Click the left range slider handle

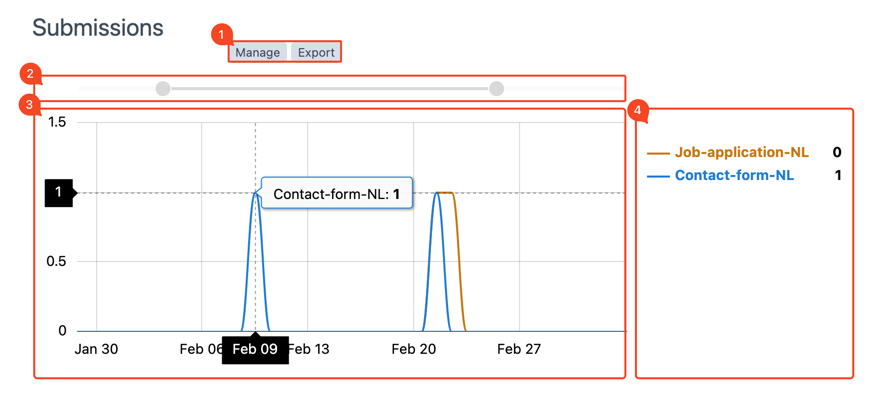click(x=163, y=89)
